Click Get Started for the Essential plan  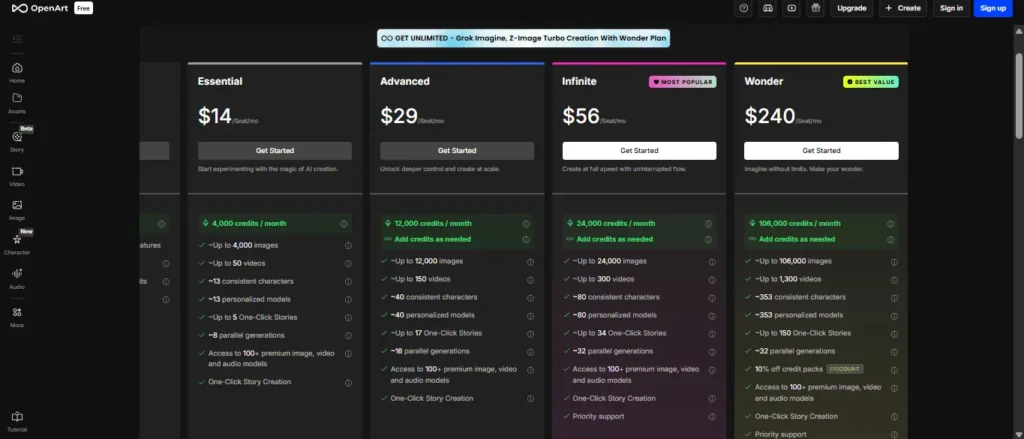tap(275, 151)
